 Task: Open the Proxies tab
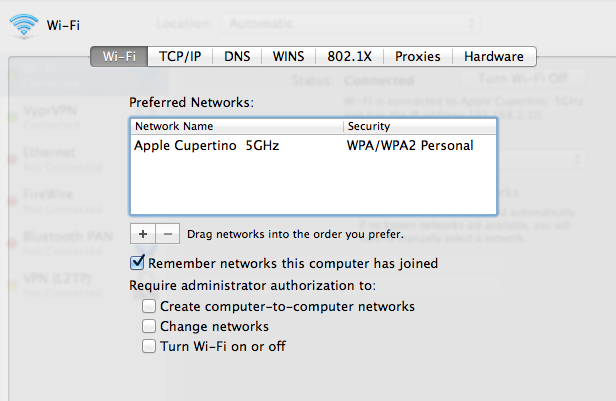click(417, 57)
